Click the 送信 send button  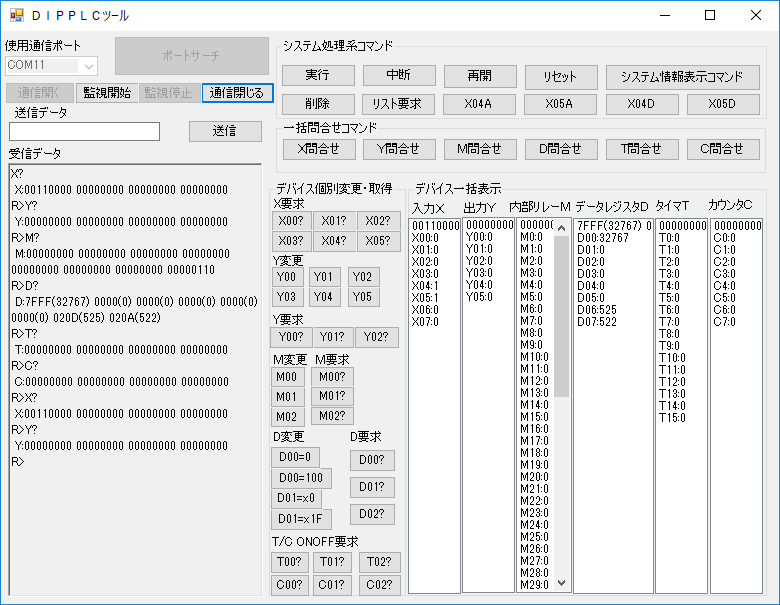pyautogui.click(x=225, y=131)
